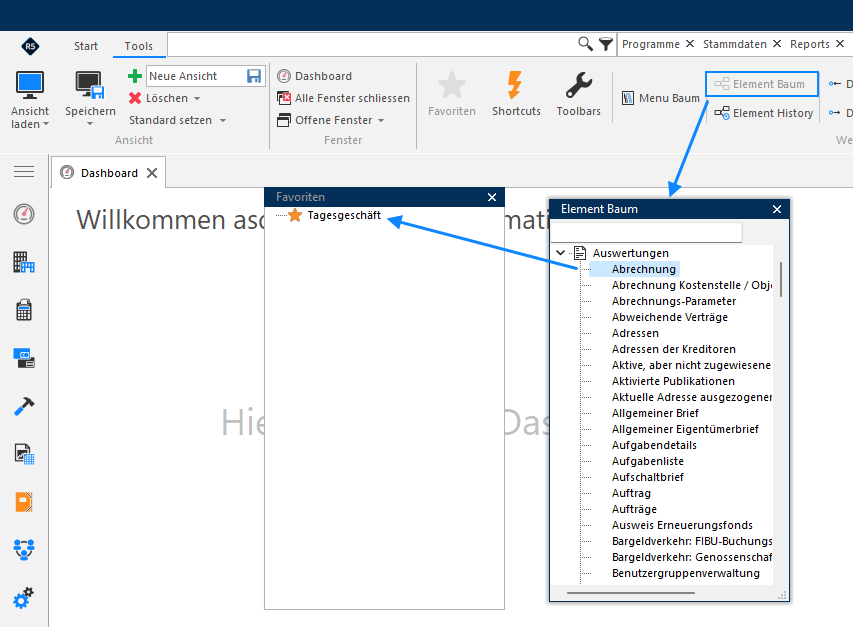This screenshot has width=853, height=627.
Task: Select Ausweis Erneuerungsfonds tree item
Action: pyautogui.click(x=682, y=525)
